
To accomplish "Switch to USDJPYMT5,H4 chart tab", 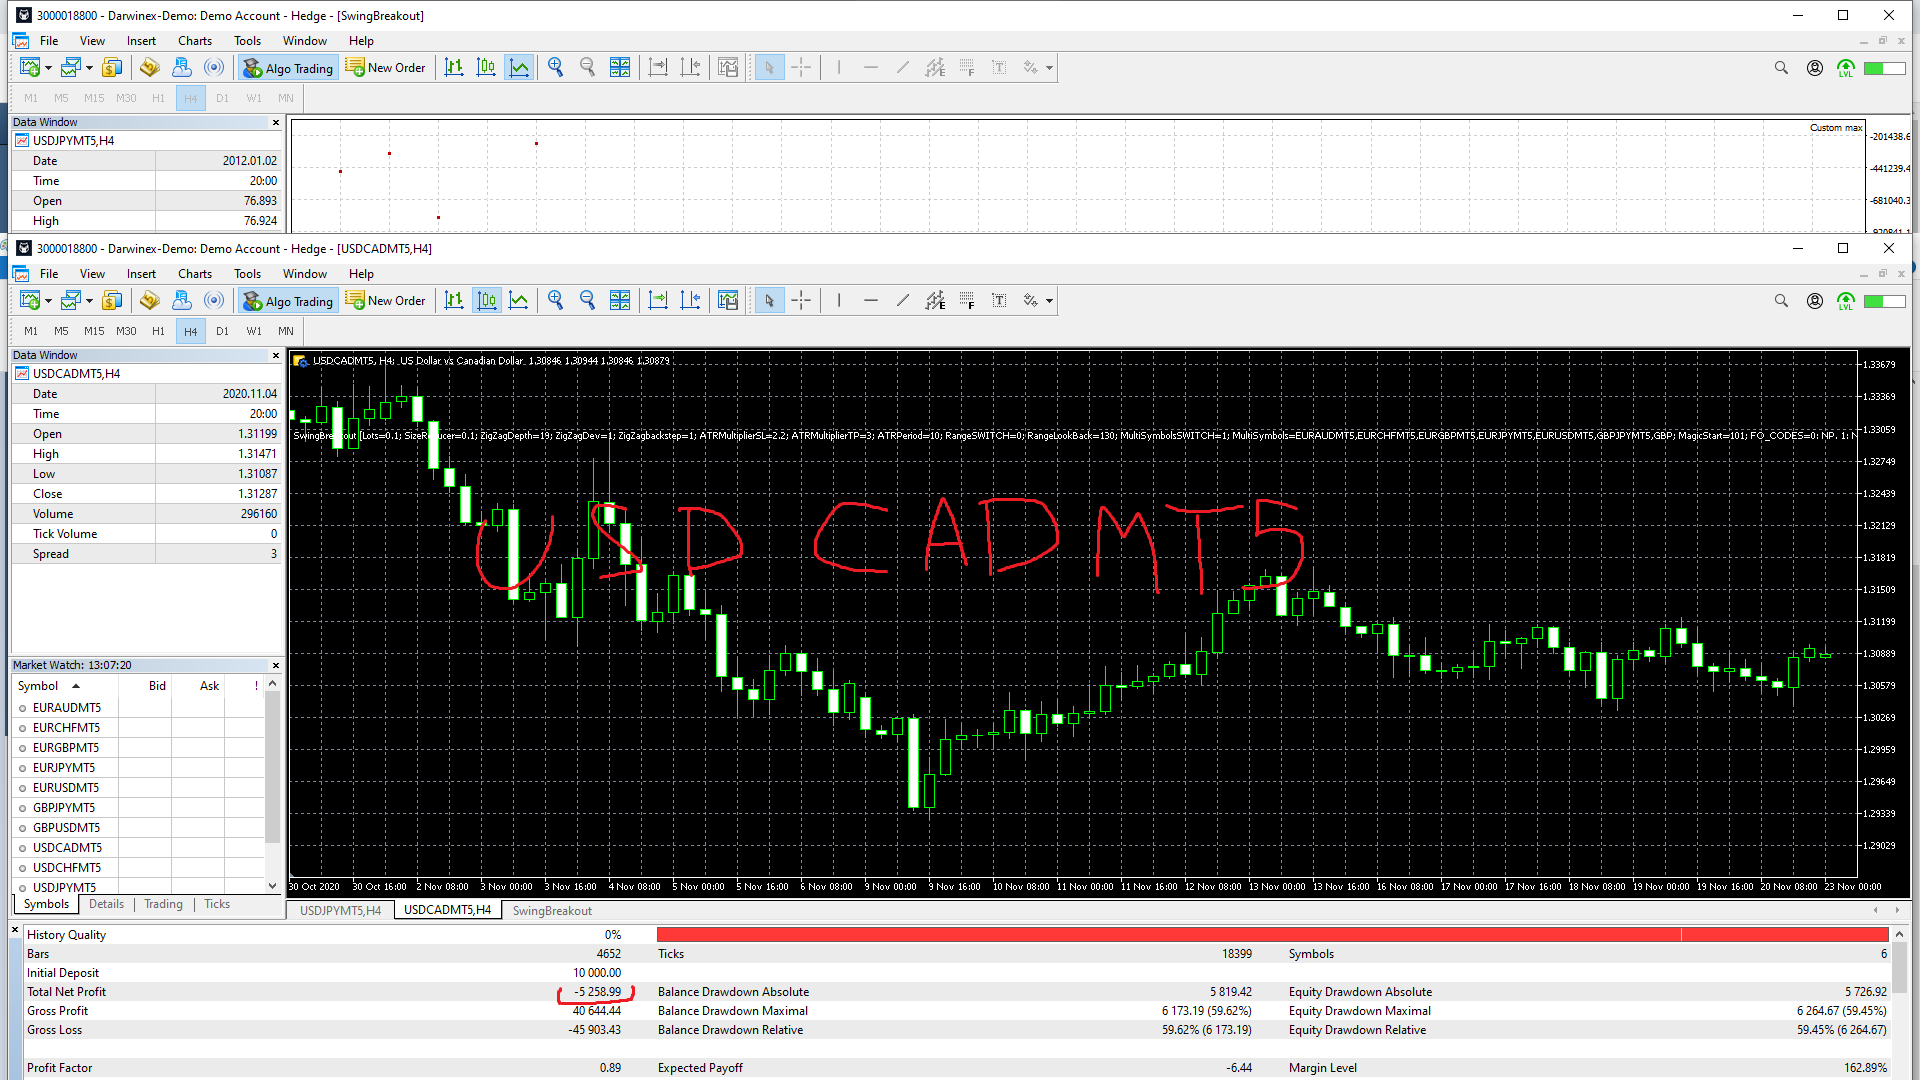I will [340, 911].
